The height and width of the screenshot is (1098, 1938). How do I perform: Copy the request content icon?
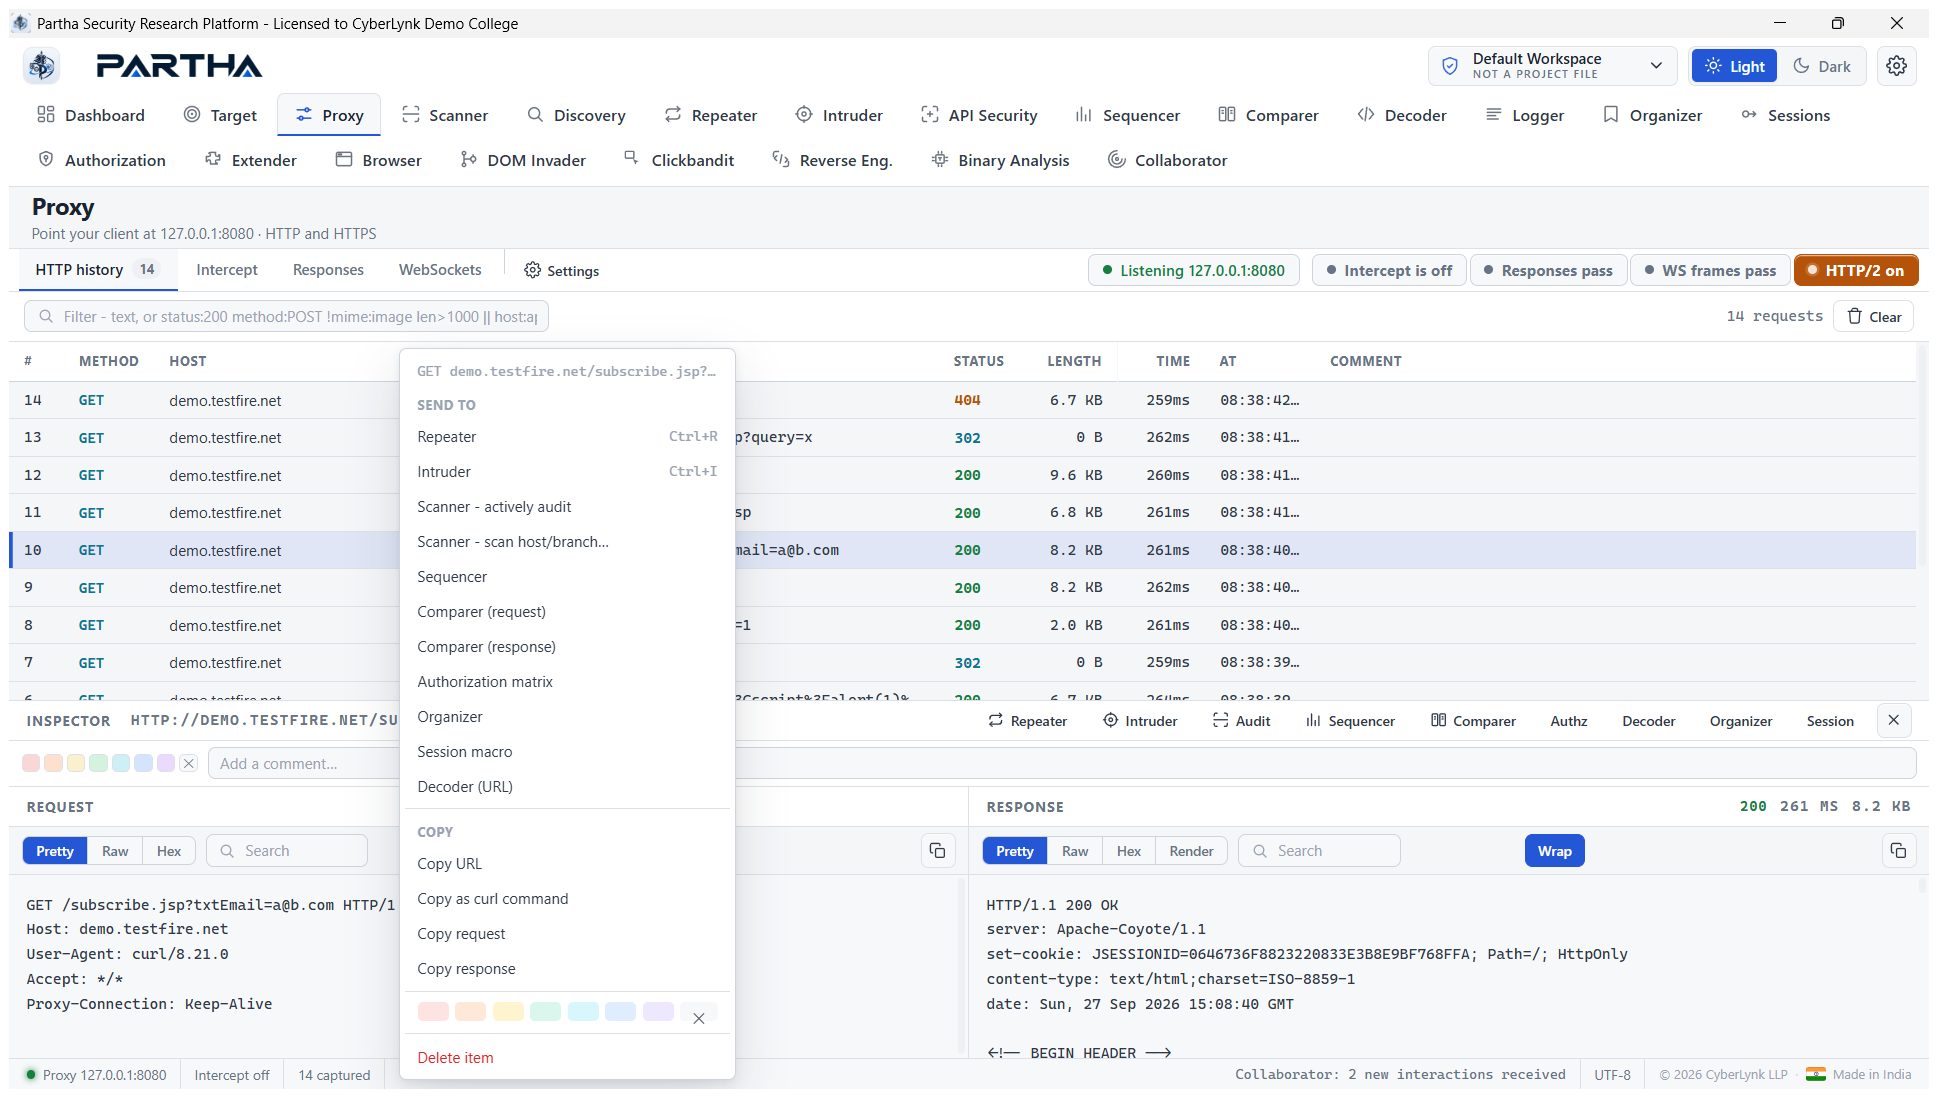pyautogui.click(x=937, y=851)
